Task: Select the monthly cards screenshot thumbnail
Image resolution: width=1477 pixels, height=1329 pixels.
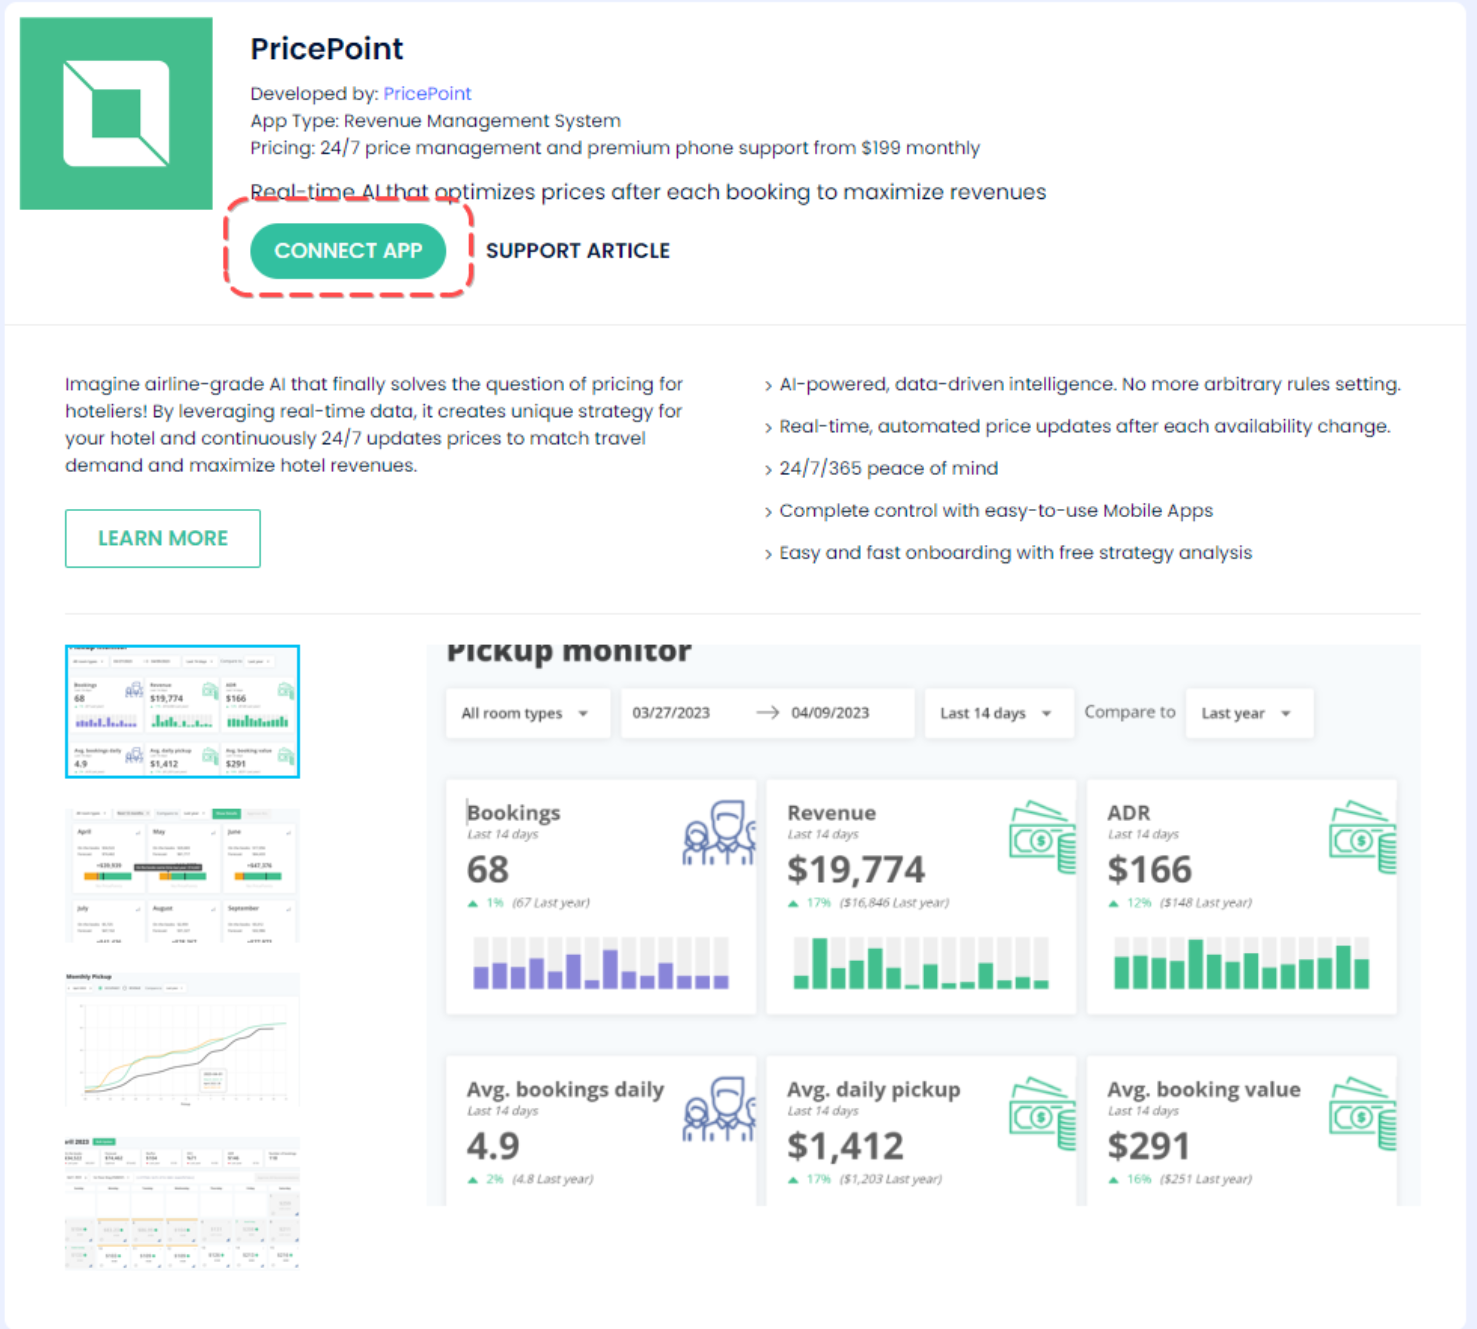Action: click(182, 875)
